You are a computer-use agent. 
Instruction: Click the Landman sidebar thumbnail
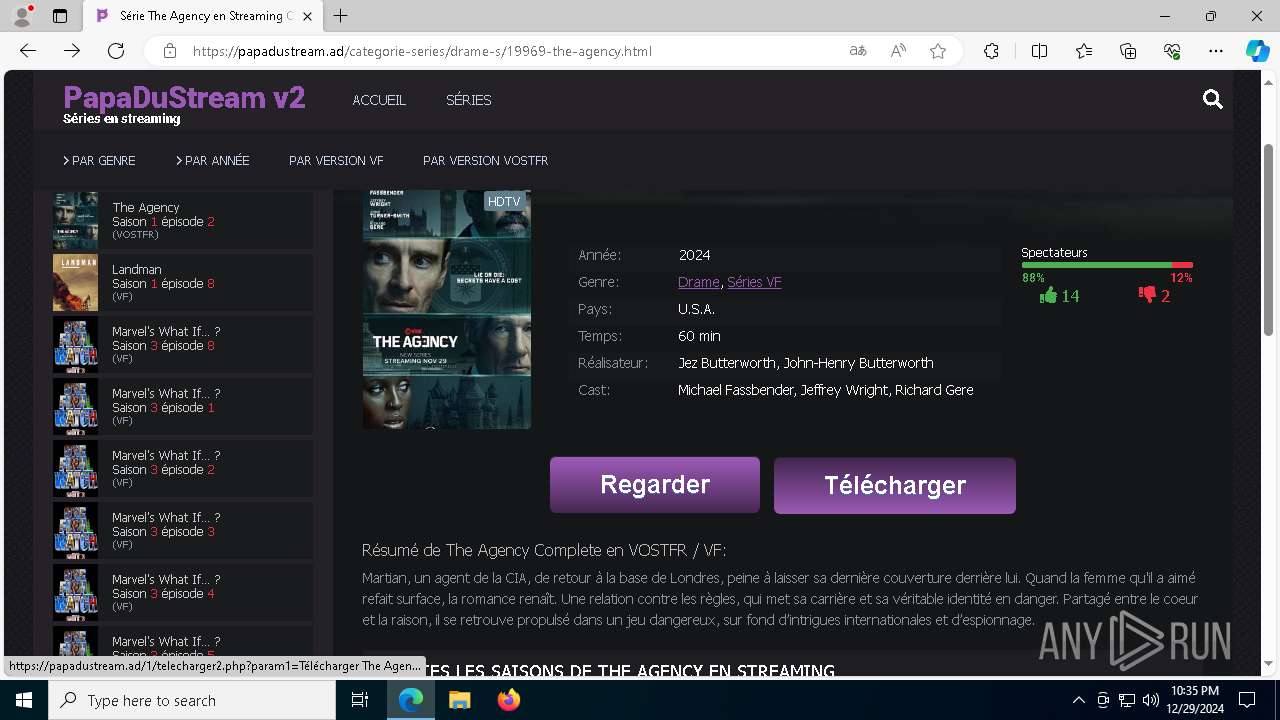pyautogui.click(x=75, y=283)
